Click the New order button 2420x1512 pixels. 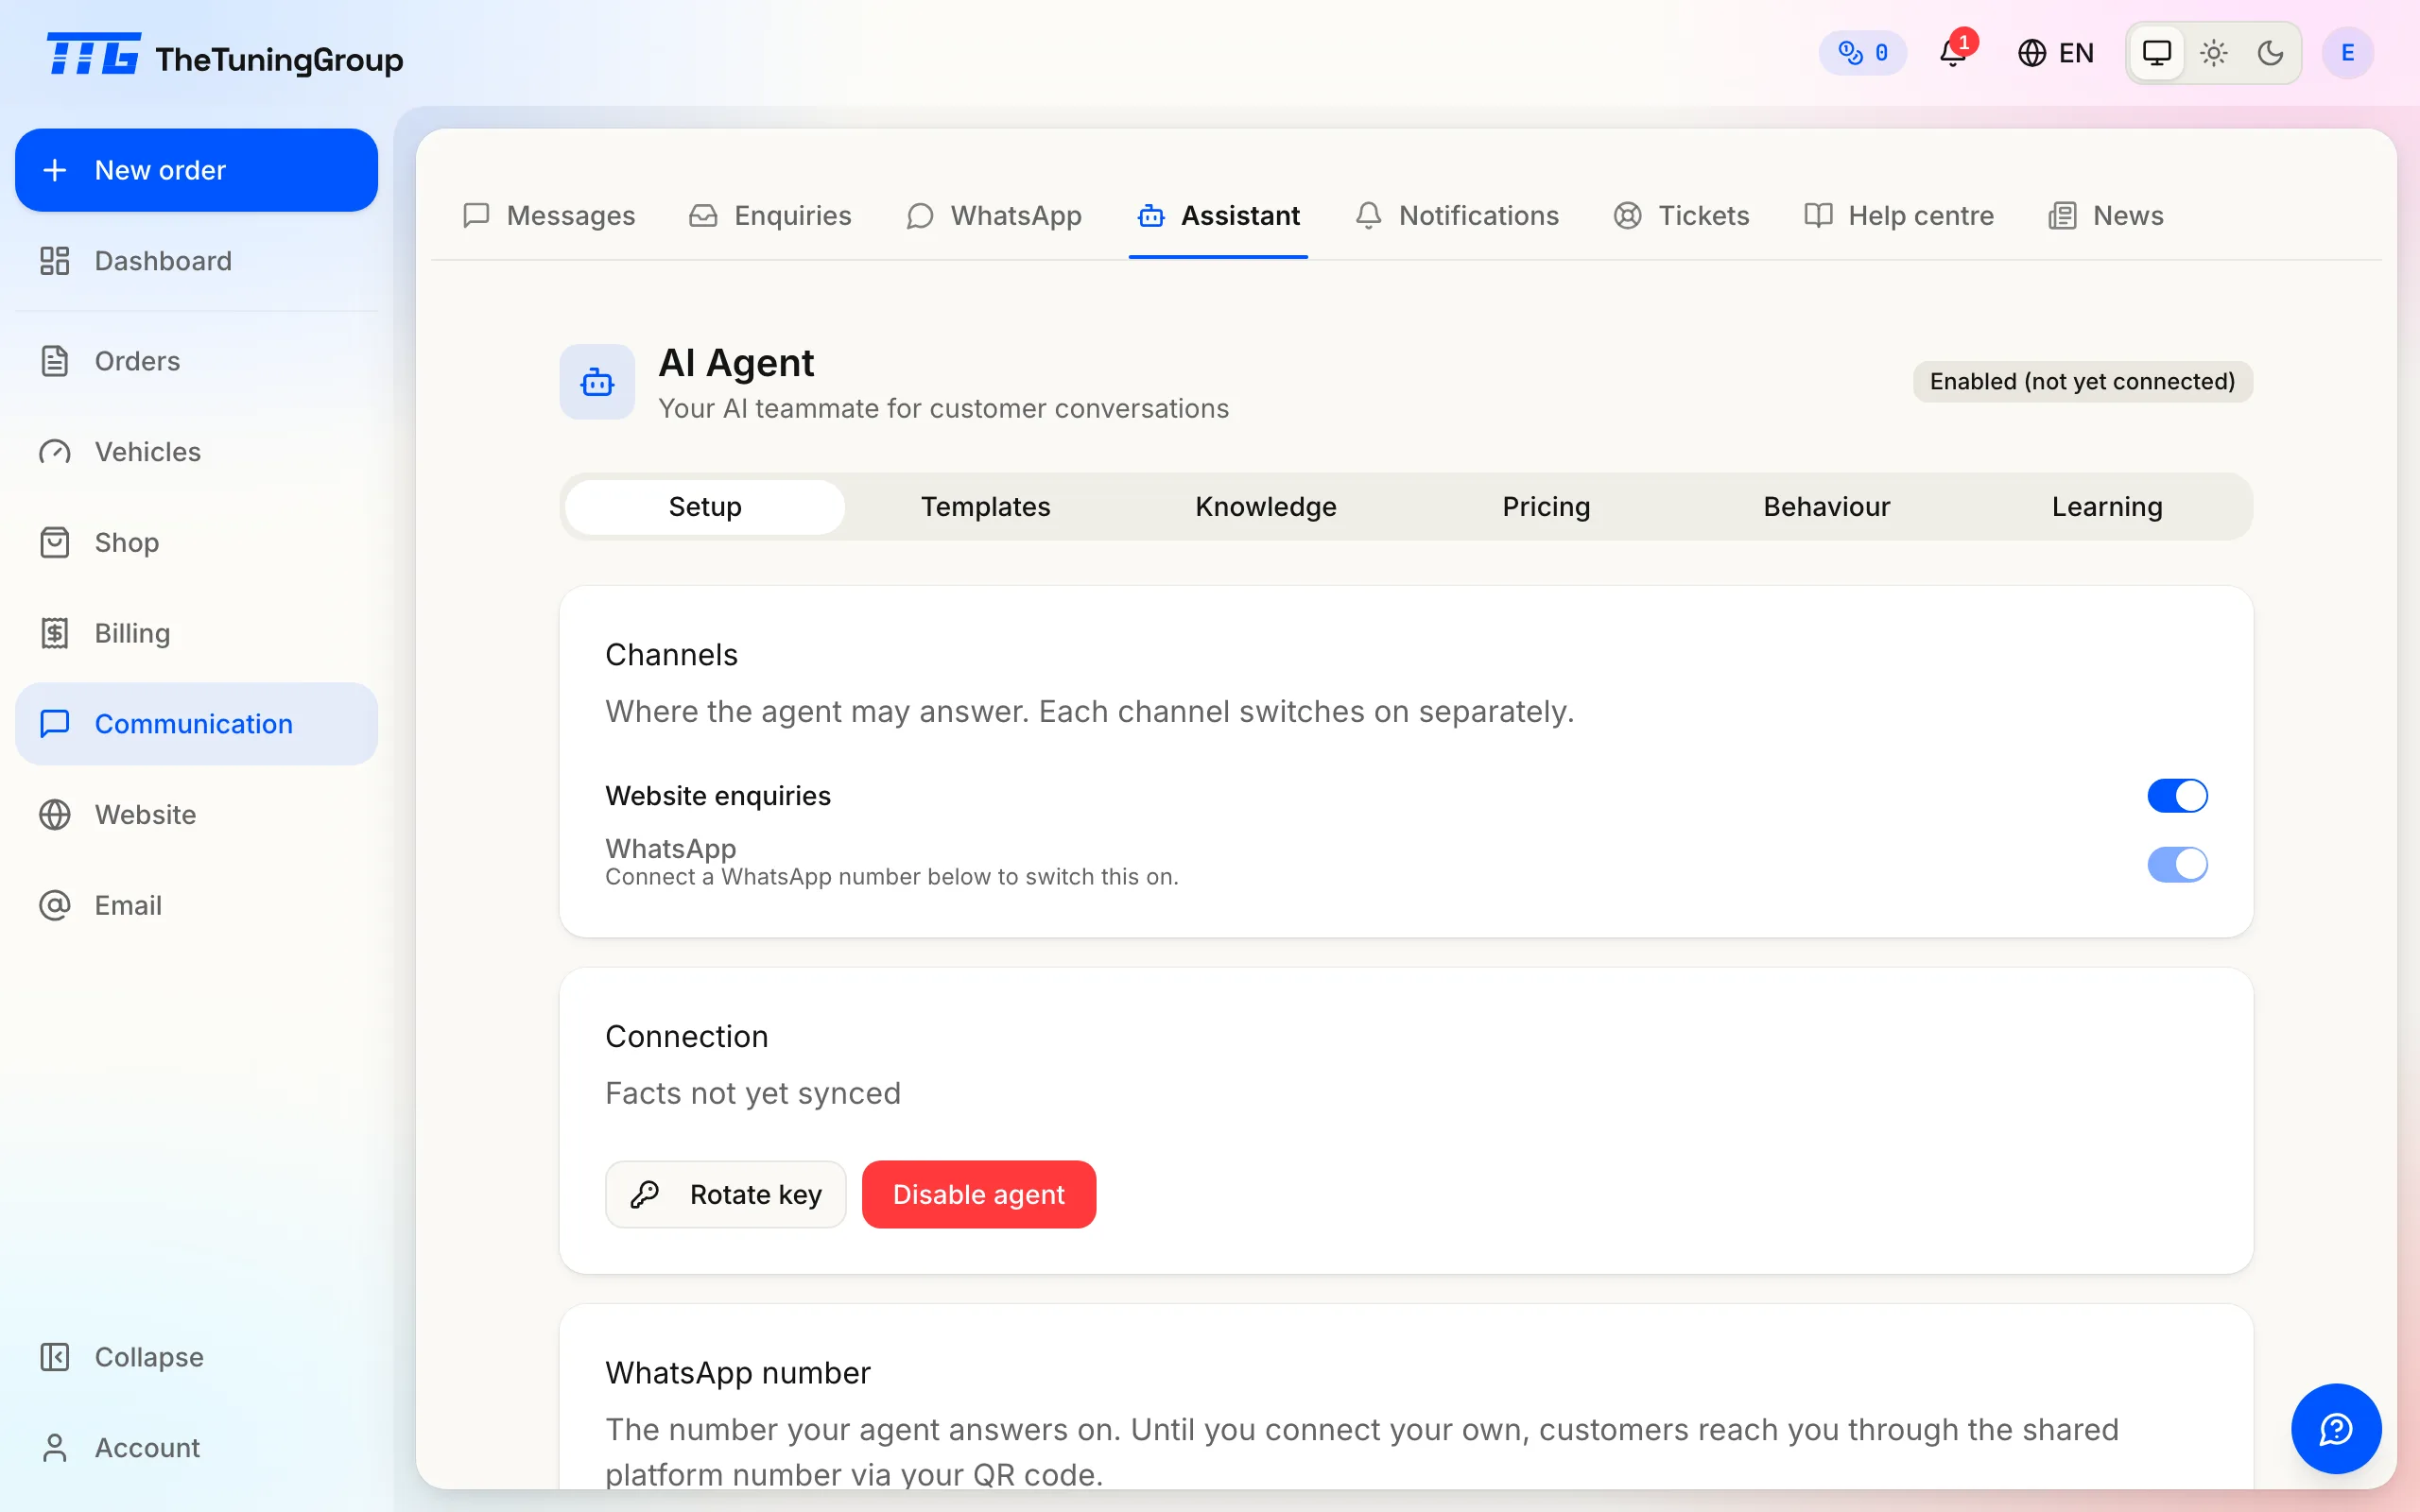coord(196,170)
